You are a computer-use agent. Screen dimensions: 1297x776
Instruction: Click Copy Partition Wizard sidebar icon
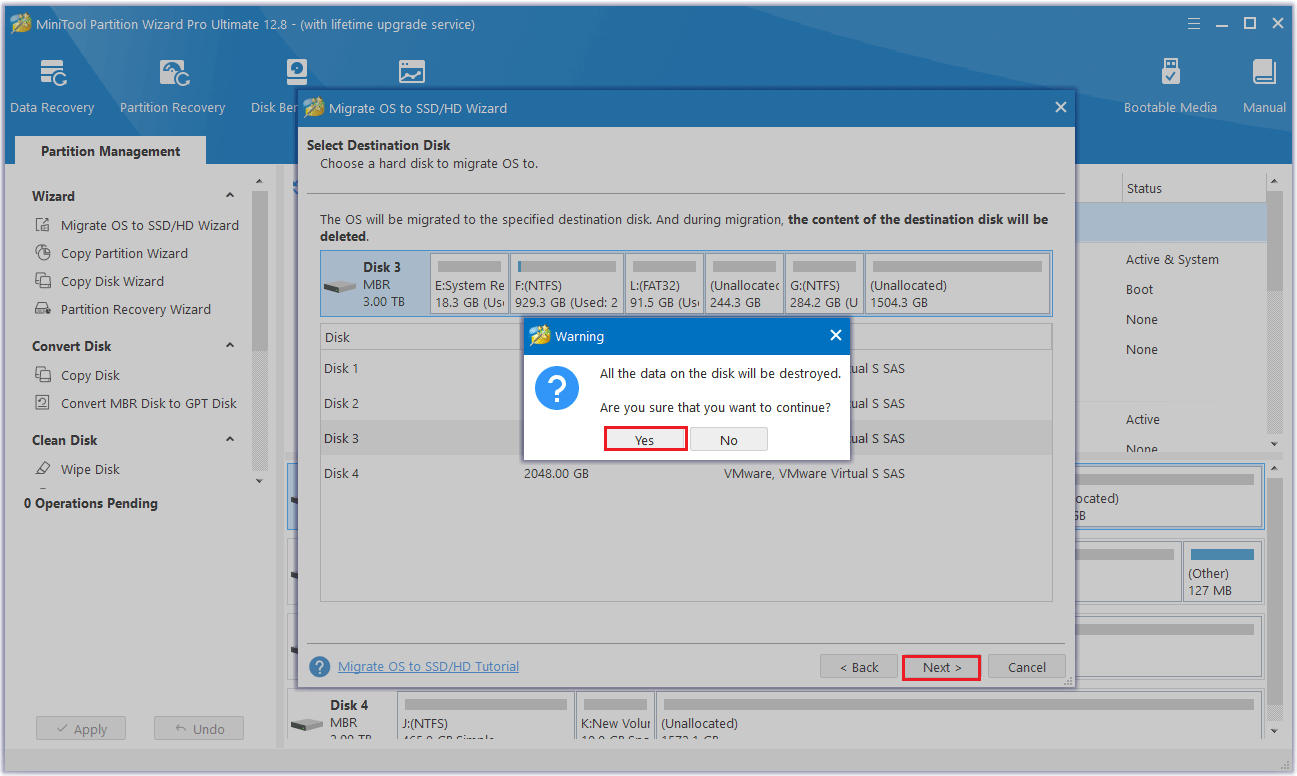[43, 253]
